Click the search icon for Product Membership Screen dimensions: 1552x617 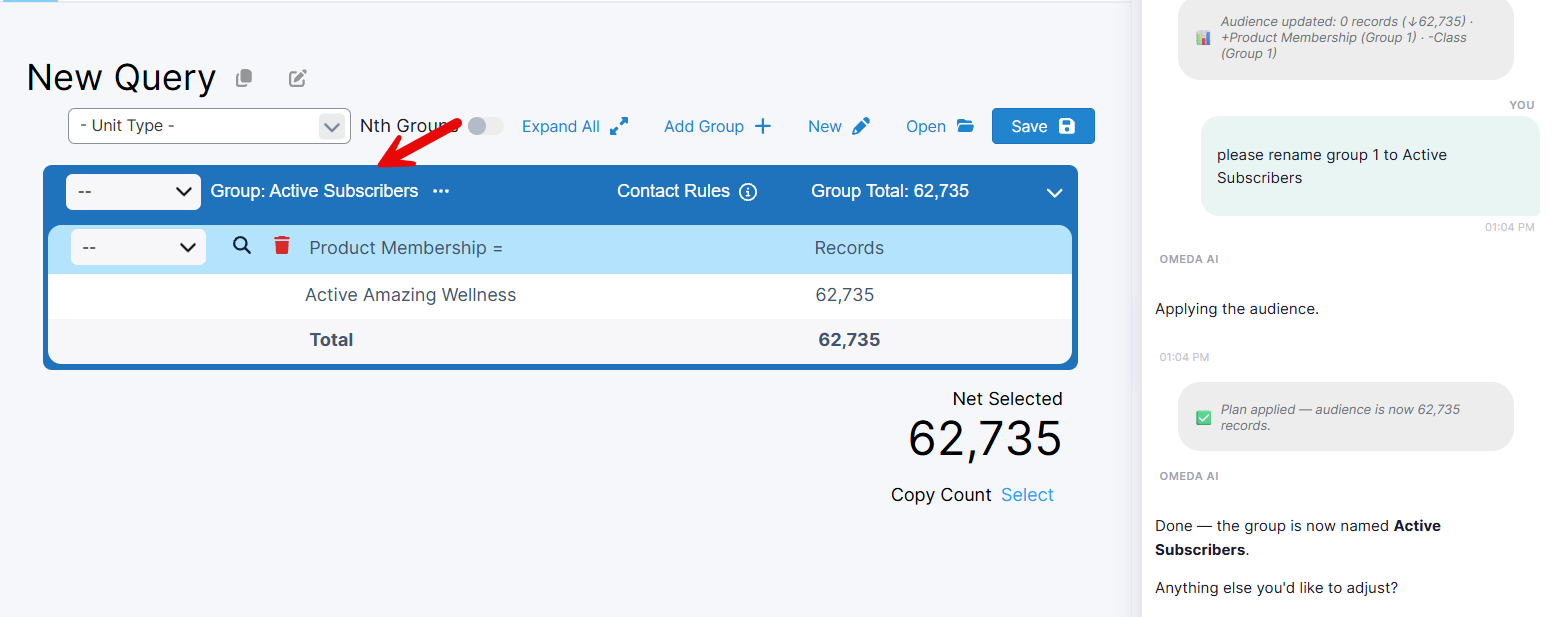coord(242,245)
